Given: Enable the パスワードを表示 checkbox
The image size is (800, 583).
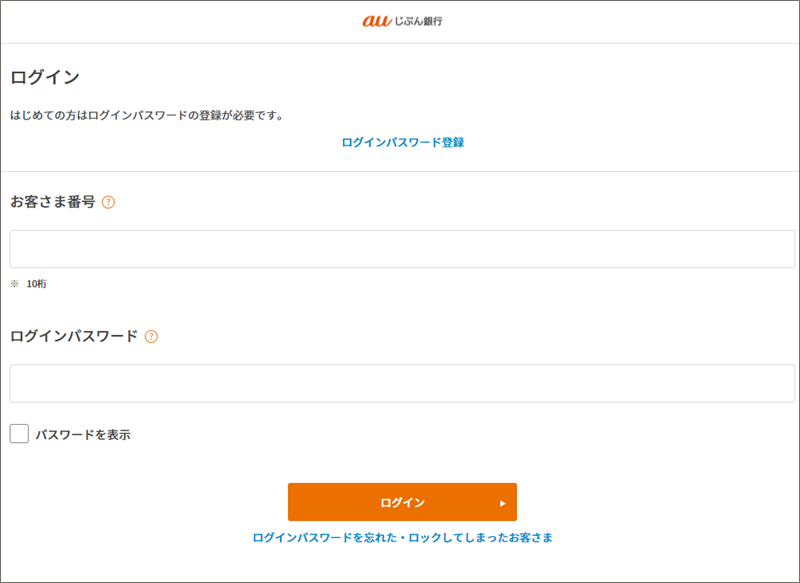Looking at the screenshot, I should point(19,434).
